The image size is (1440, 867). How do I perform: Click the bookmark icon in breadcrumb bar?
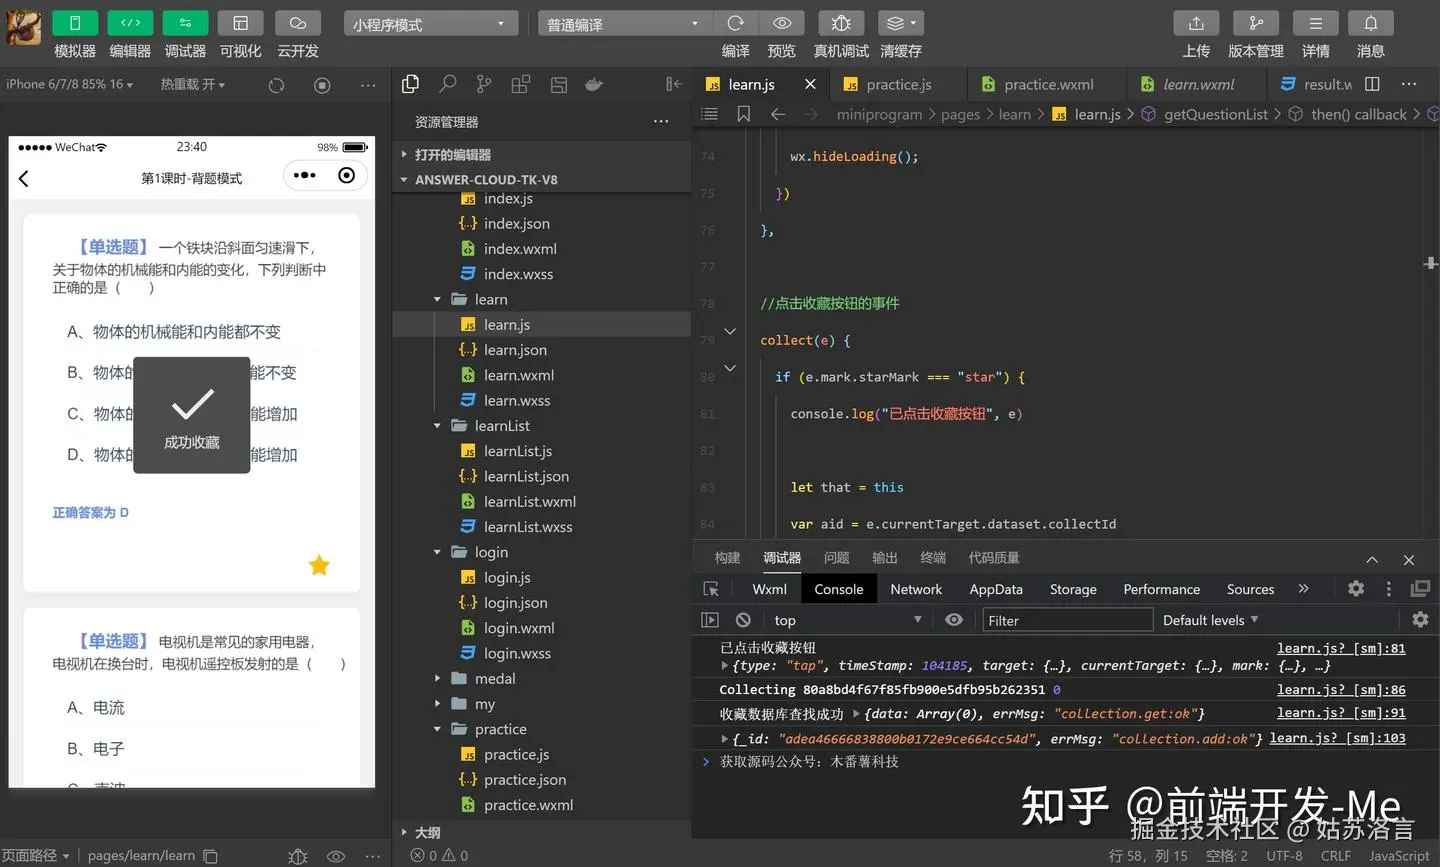point(743,114)
